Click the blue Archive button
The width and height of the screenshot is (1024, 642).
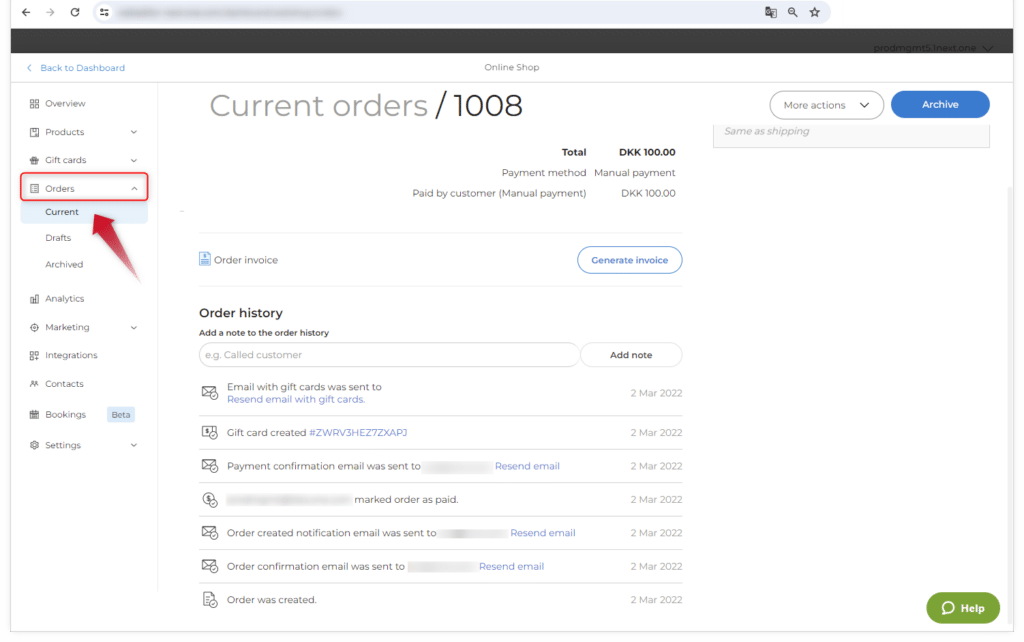pyautogui.click(x=939, y=105)
